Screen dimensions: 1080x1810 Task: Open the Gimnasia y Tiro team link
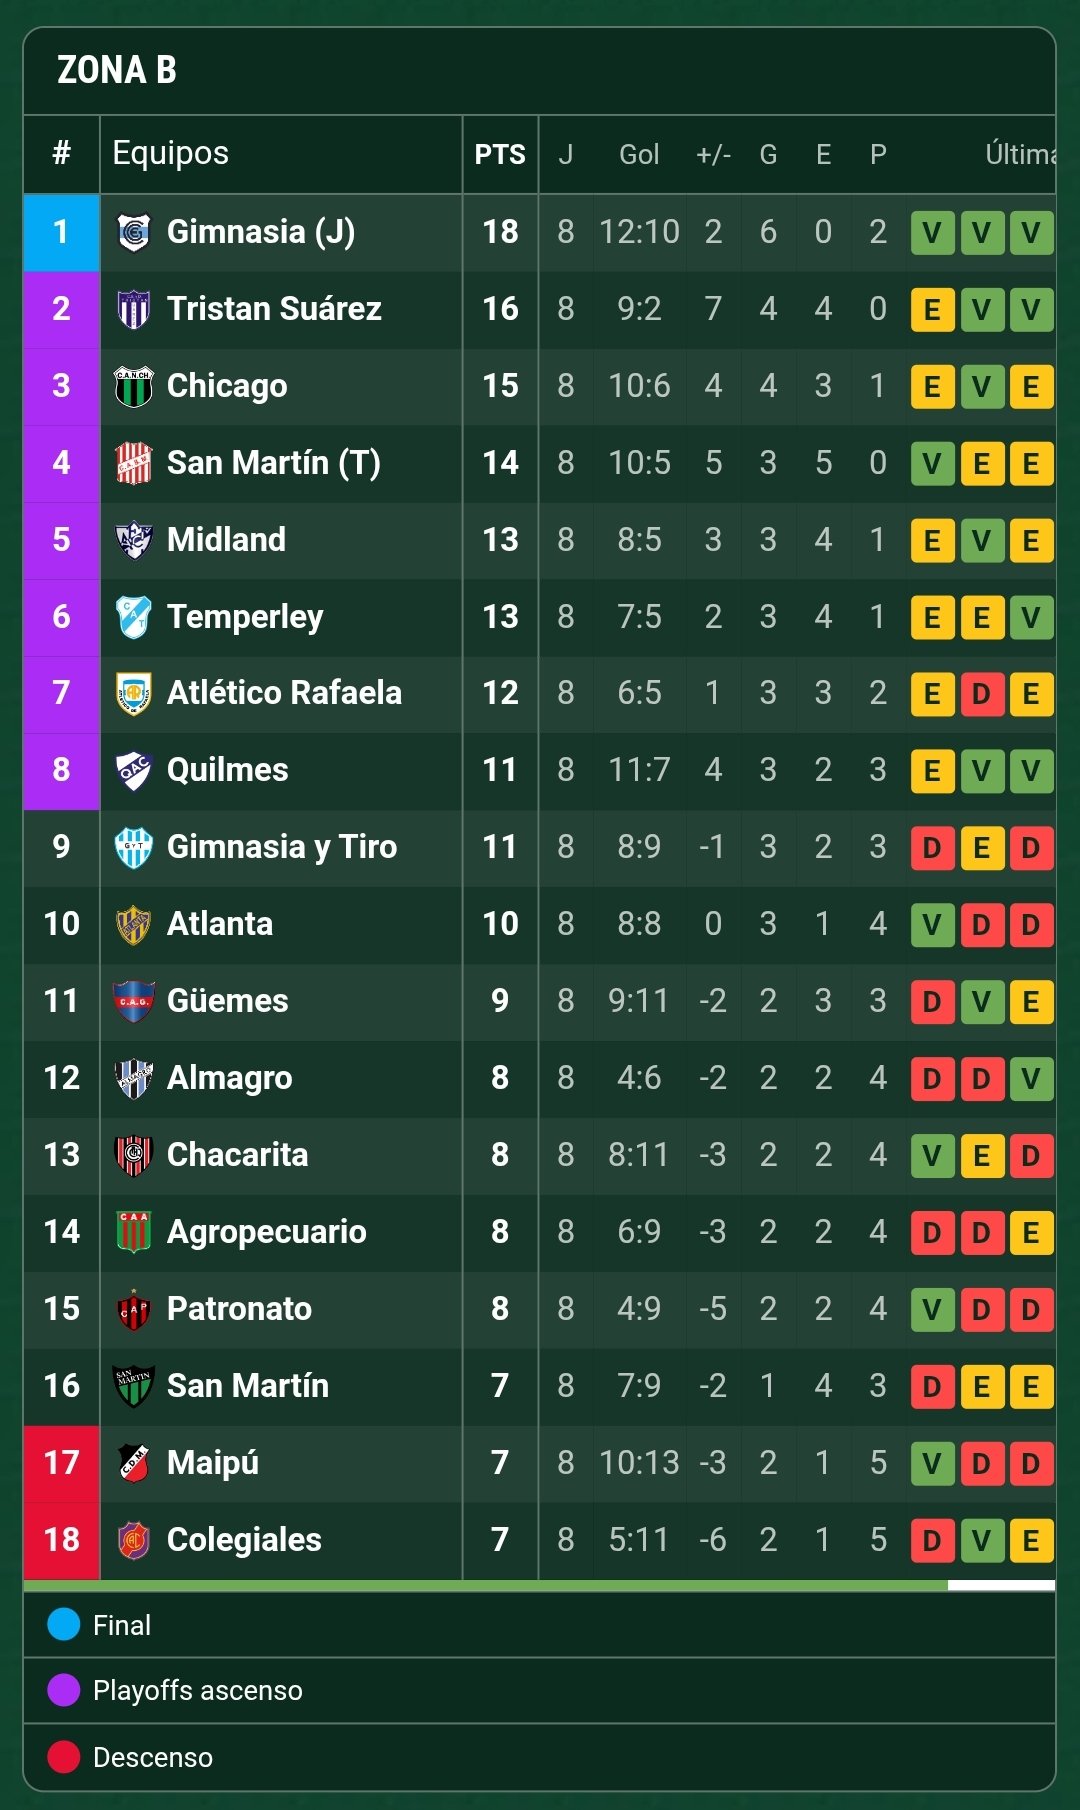(281, 847)
